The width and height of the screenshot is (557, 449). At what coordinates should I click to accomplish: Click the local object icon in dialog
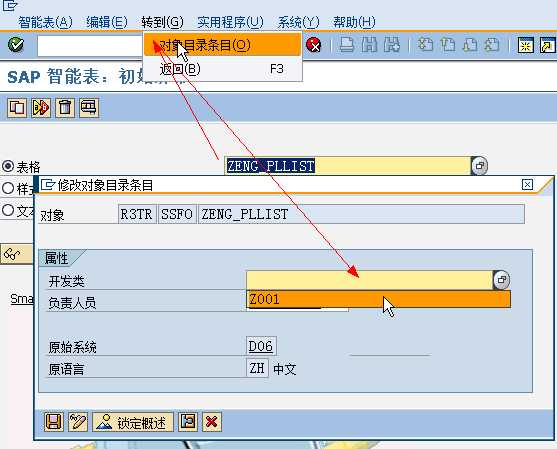(x=188, y=422)
